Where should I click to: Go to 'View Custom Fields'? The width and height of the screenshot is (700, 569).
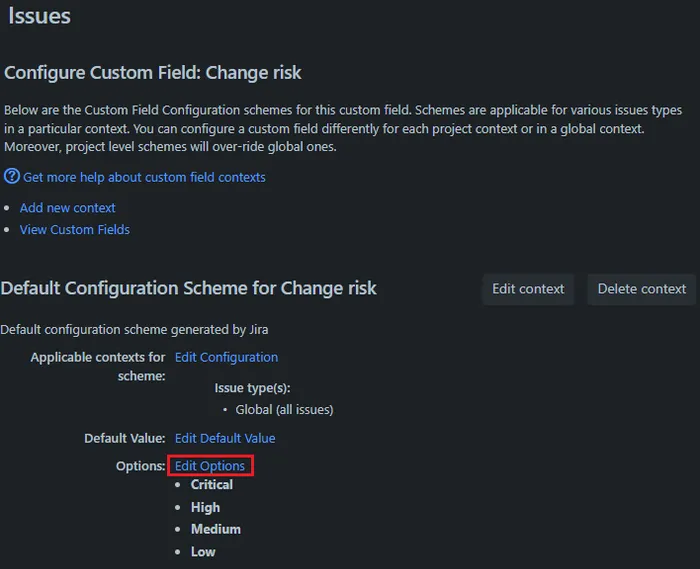[74, 230]
